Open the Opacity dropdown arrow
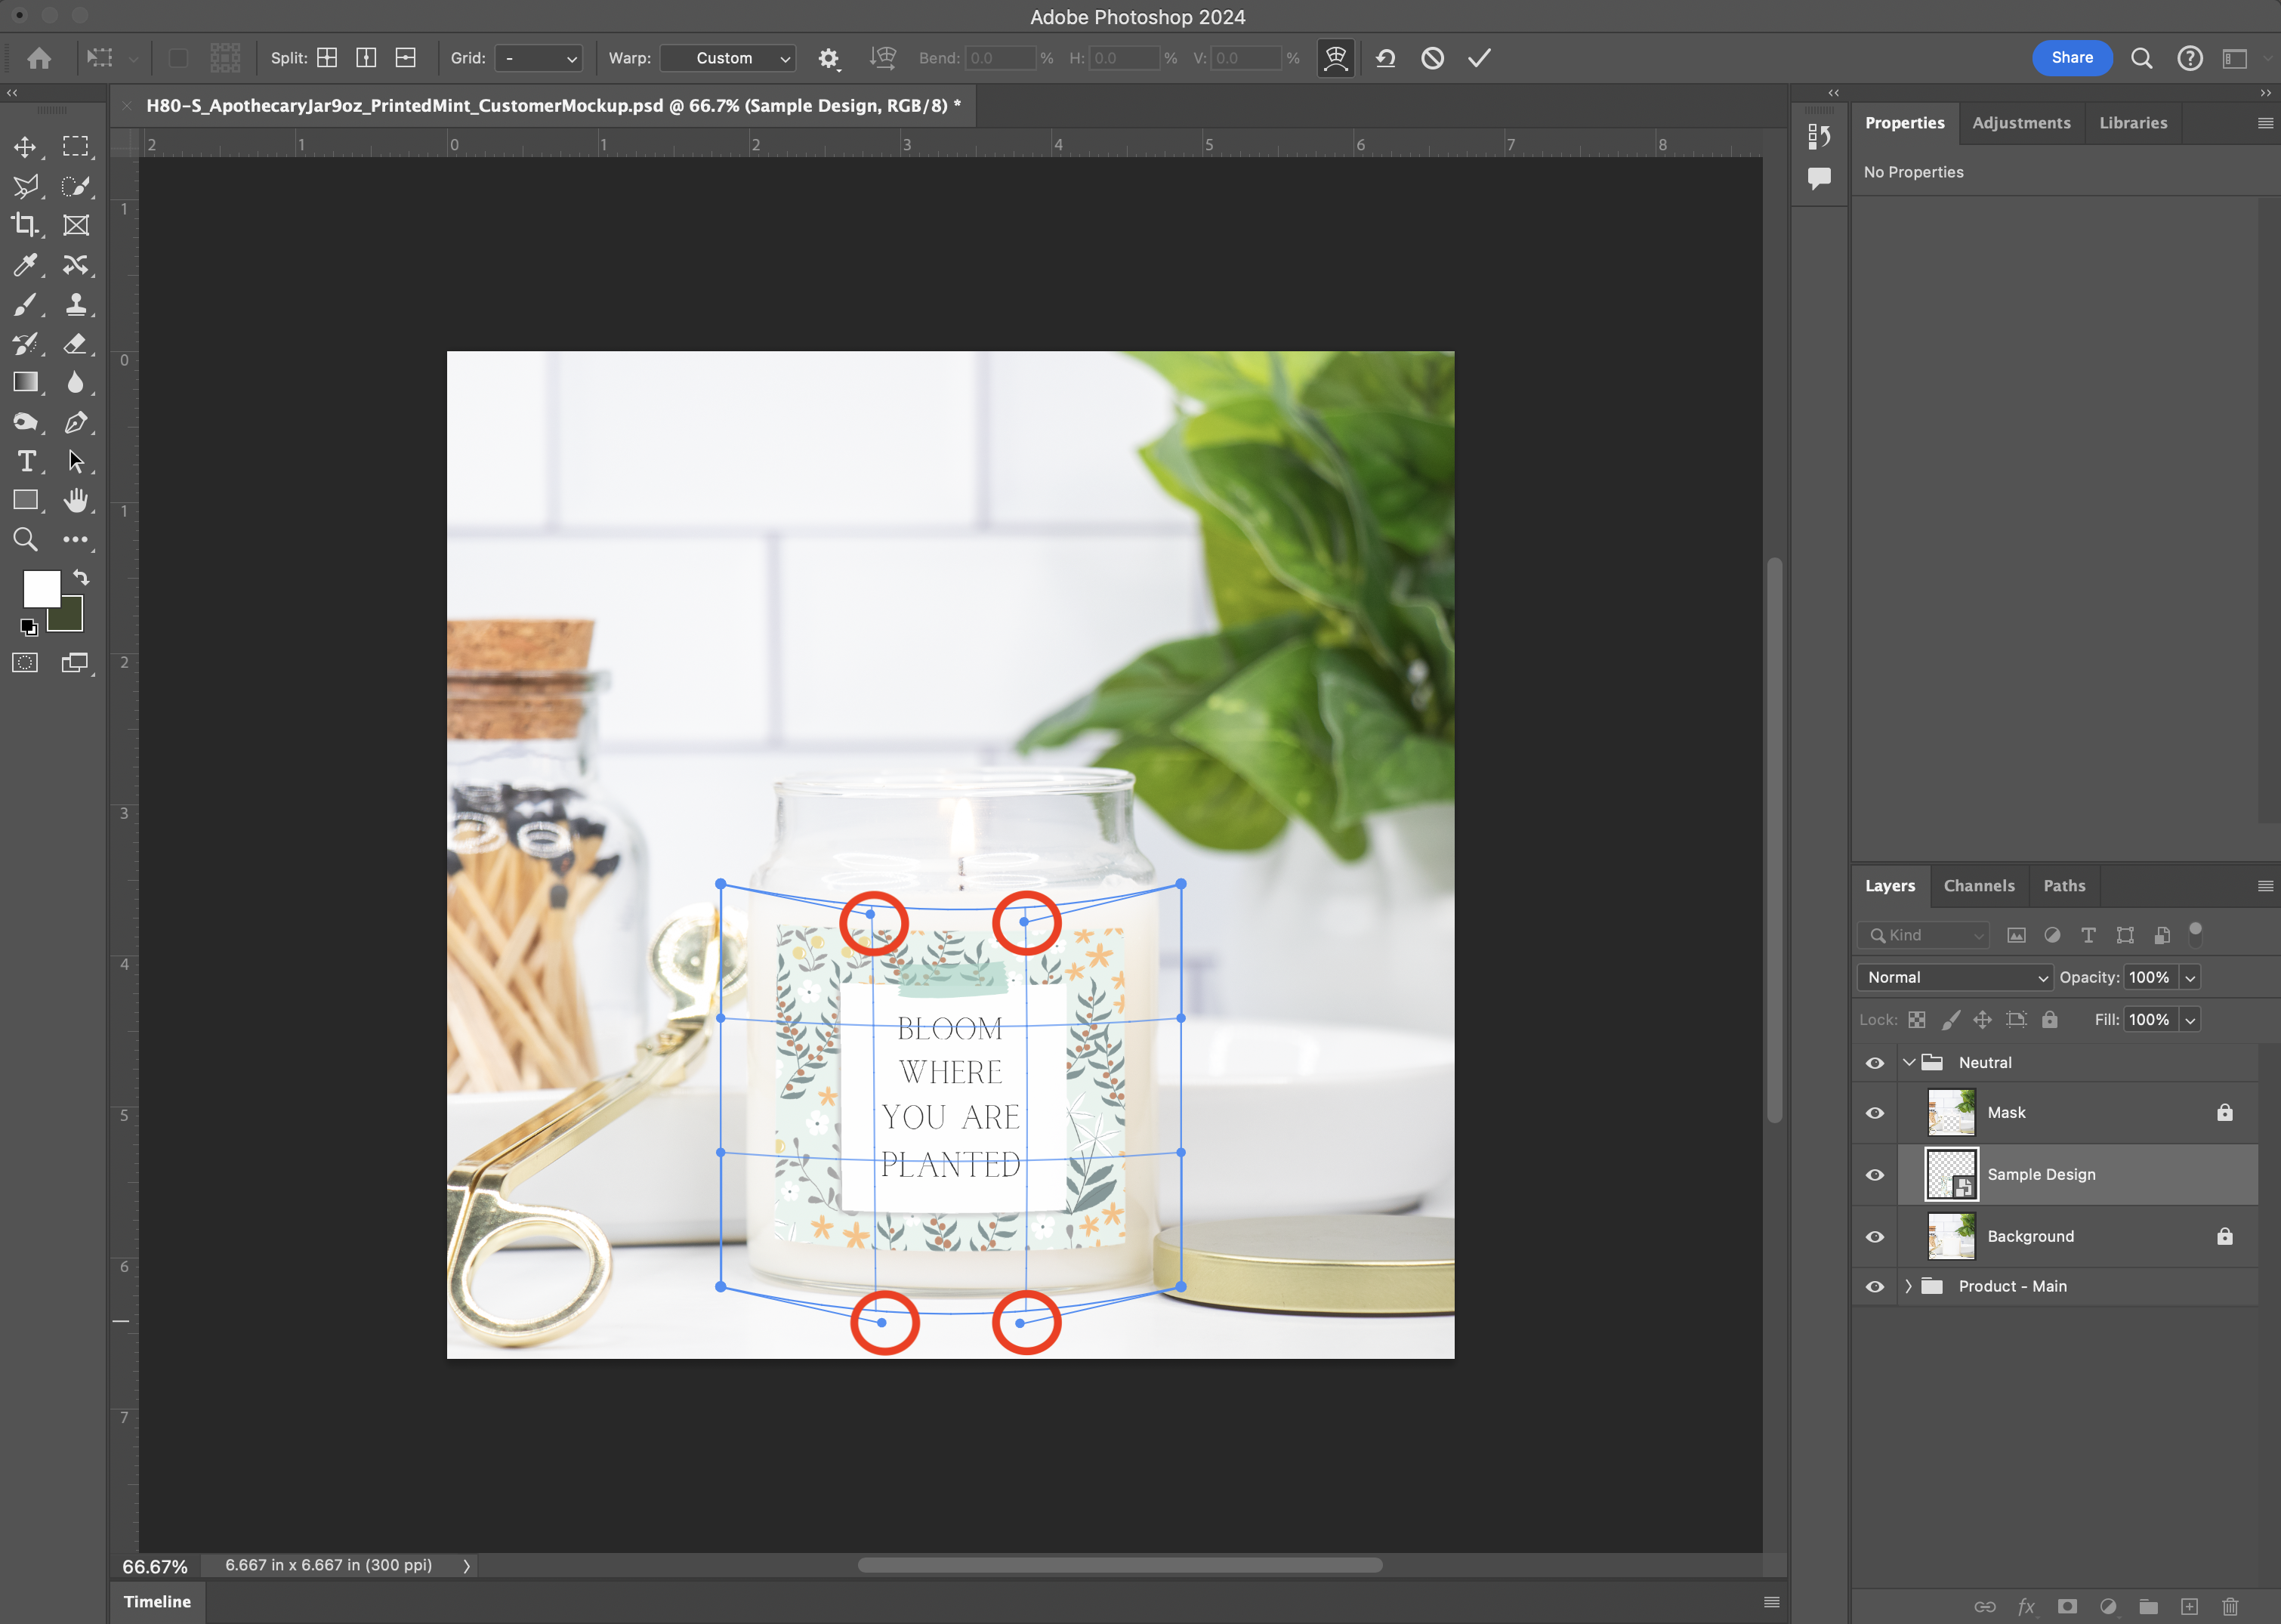This screenshot has height=1624, width=2281. (x=2190, y=978)
